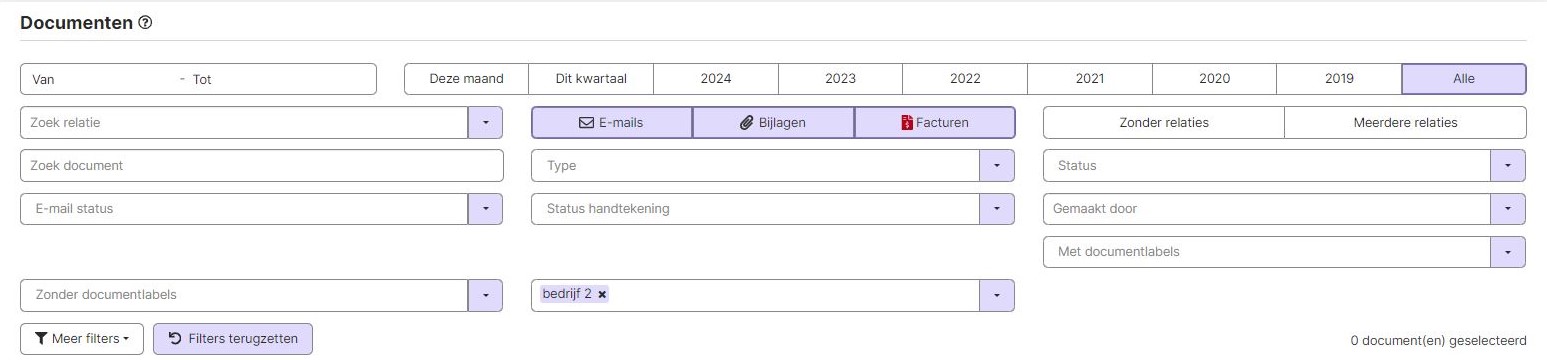This screenshot has height=360, width=1547.
Task: Select the 2023 period tab
Action: coord(840,79)
